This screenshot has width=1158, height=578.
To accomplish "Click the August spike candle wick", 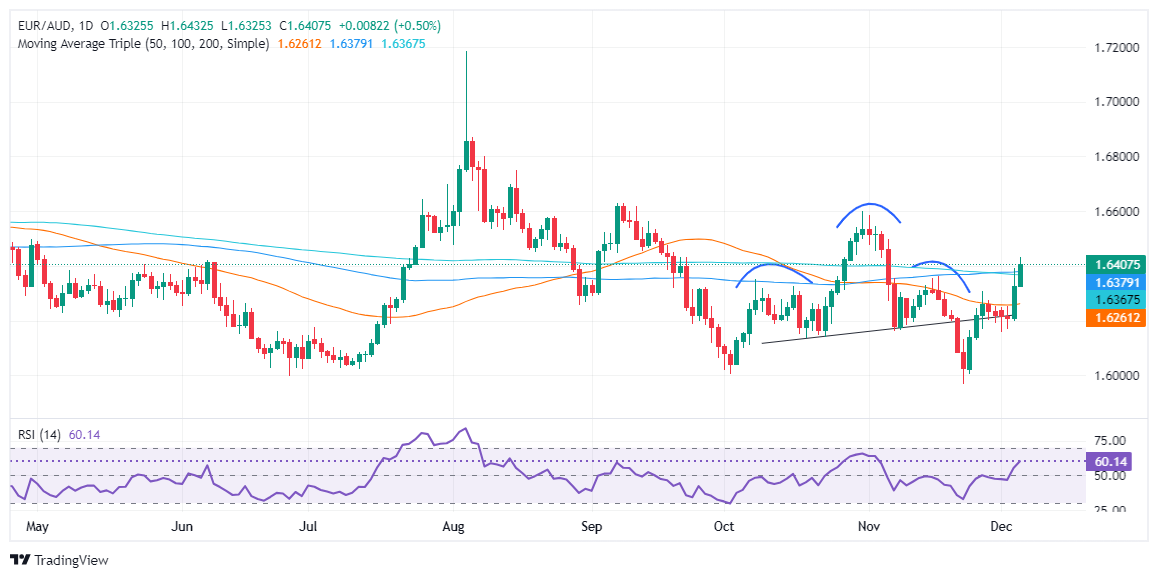I will point(467,92).
